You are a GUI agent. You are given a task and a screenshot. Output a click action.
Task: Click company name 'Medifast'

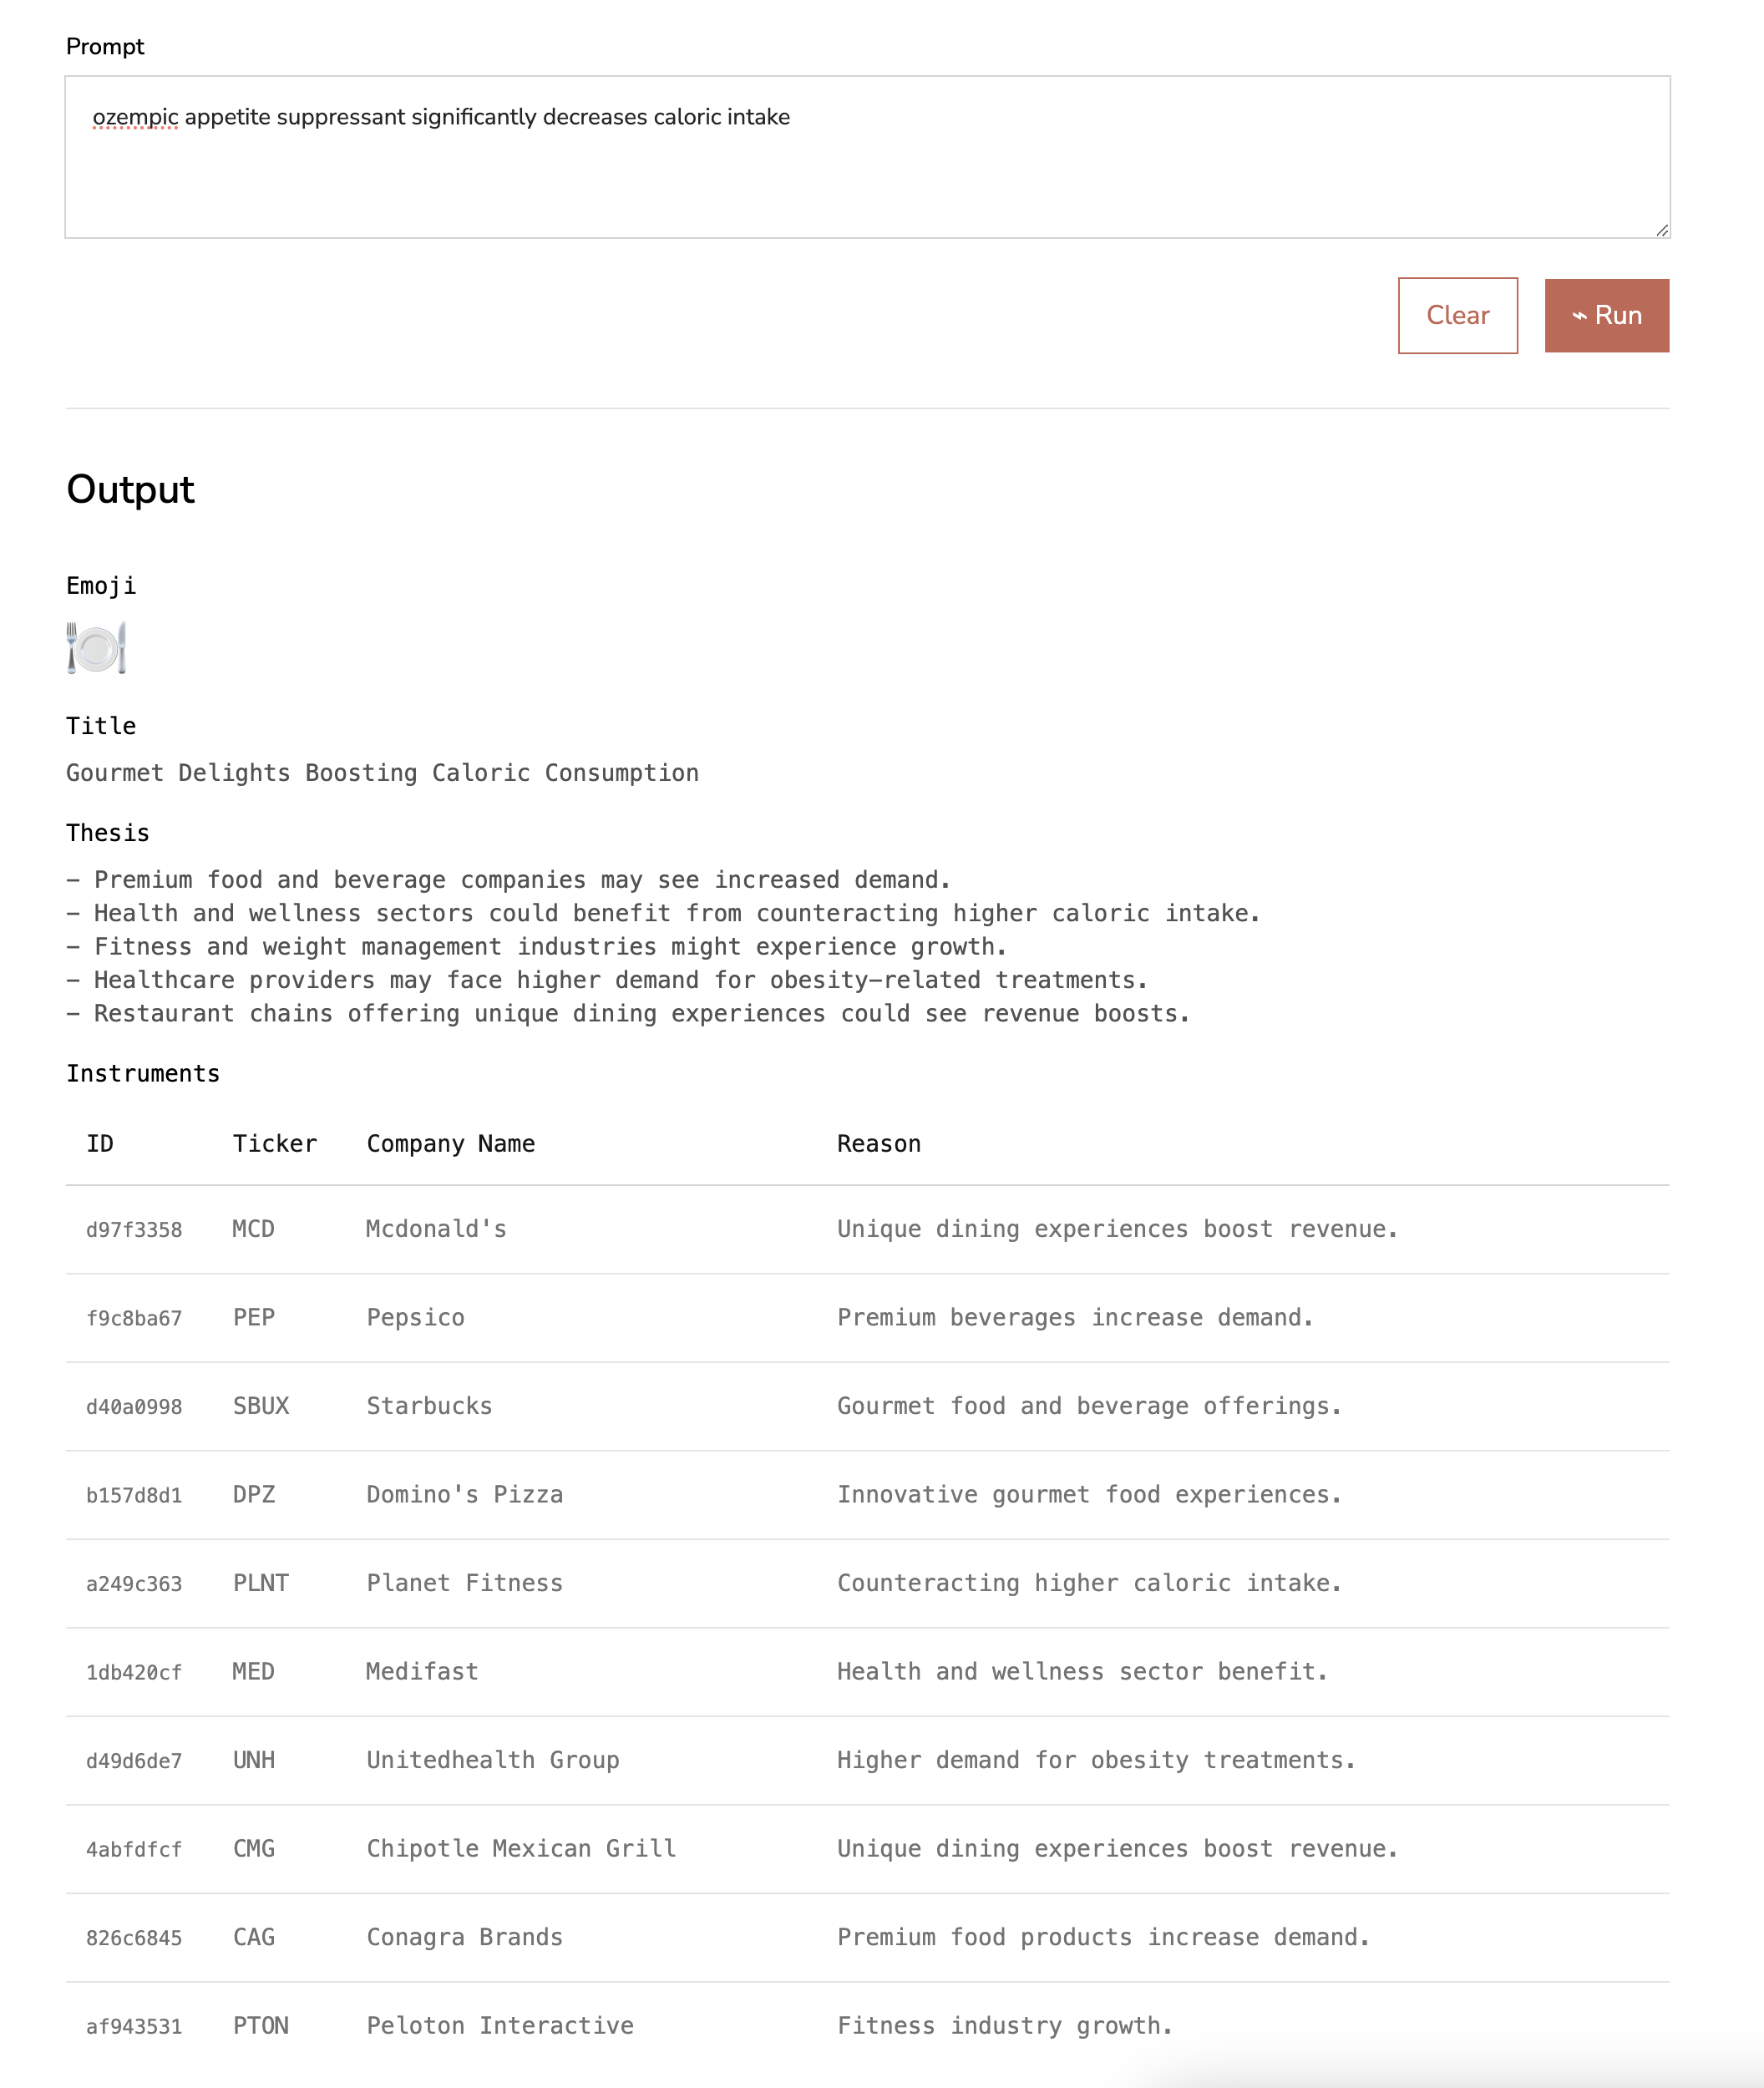tap(422, 1671)
